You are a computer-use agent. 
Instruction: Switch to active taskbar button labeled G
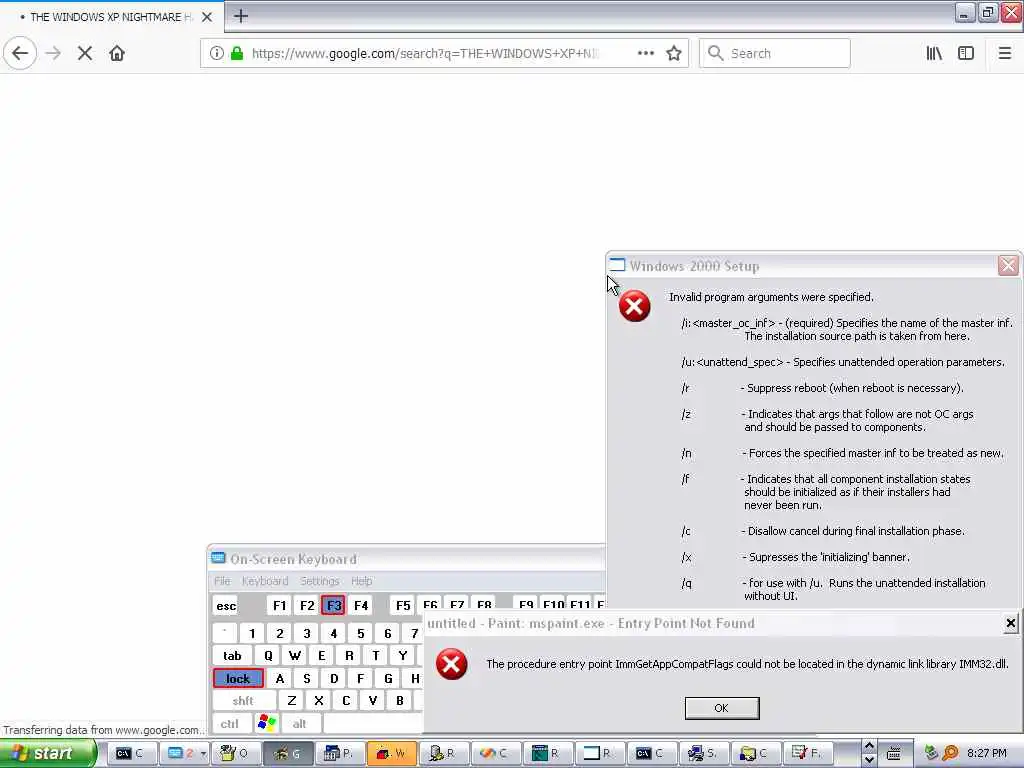coord(287,754)
